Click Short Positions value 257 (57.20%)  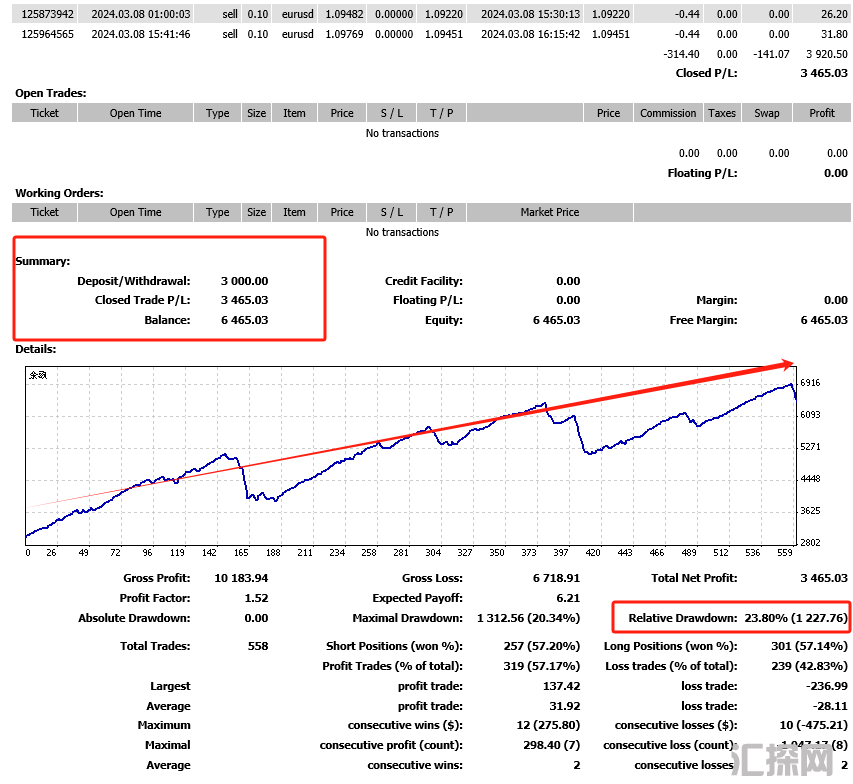pyautogui.click(x=542, y=646)
